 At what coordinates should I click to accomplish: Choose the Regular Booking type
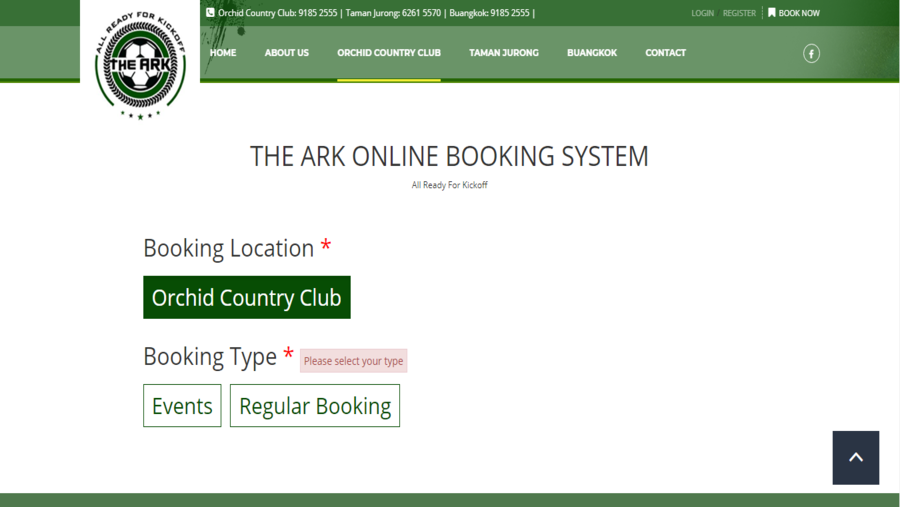click(x=315, y=406)
